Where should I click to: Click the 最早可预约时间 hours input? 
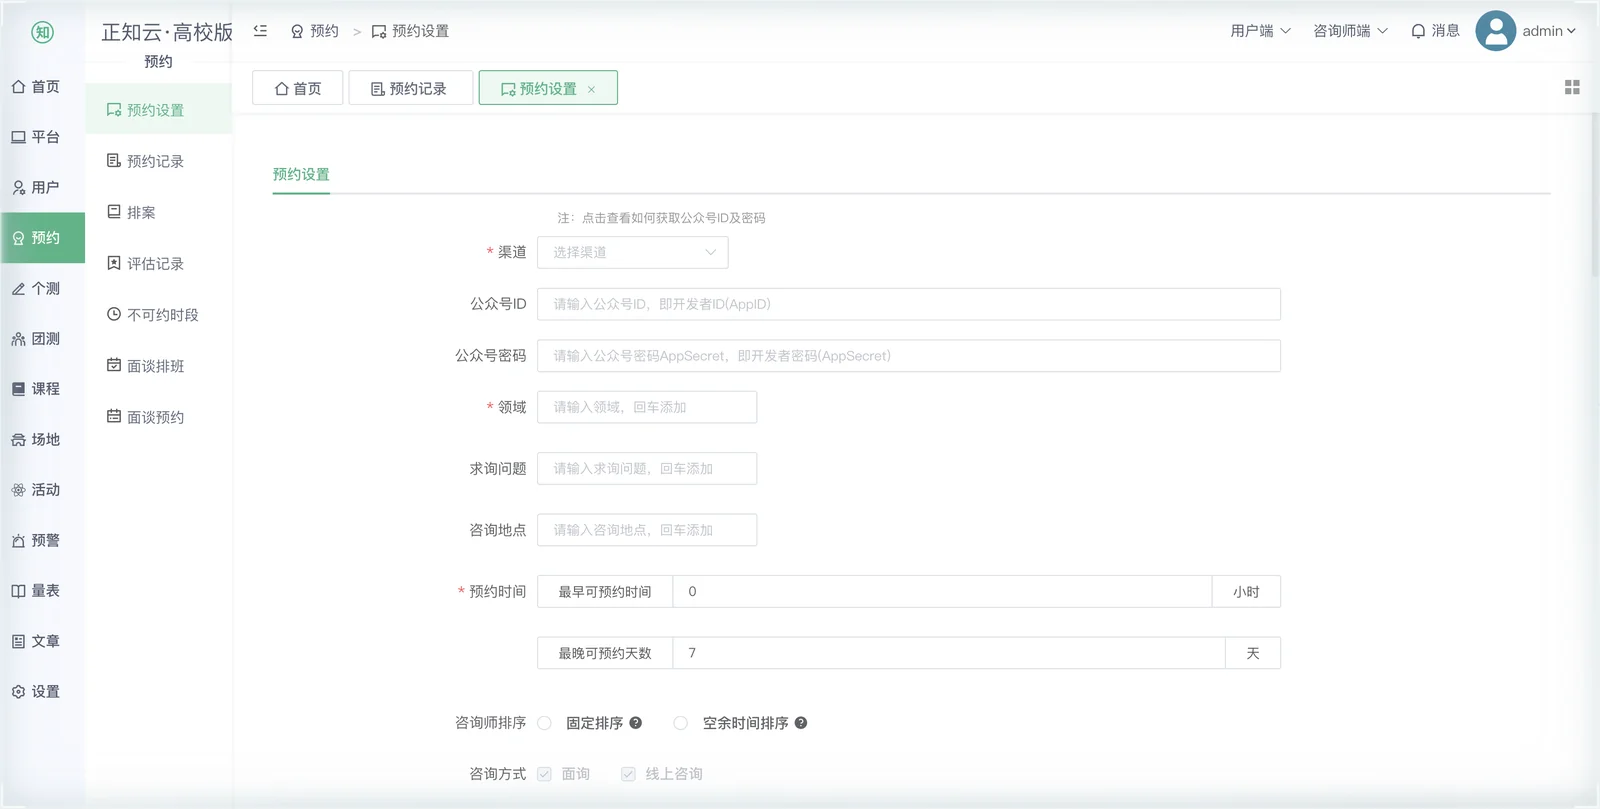point(942,592)
